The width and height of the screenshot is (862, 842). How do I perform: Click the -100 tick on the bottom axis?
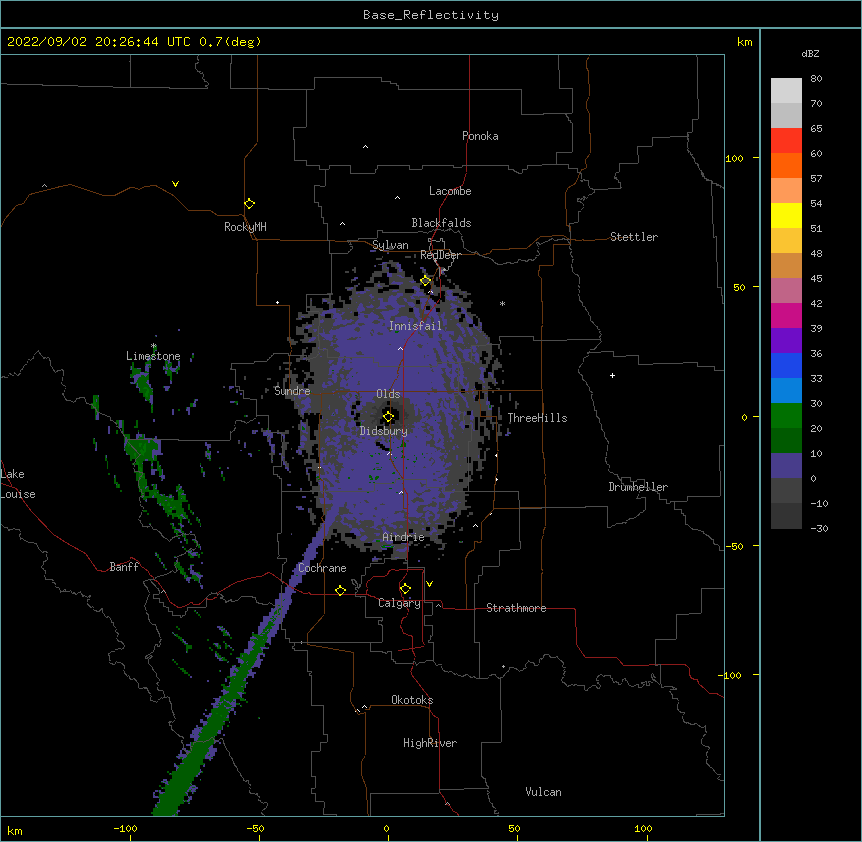125,828
